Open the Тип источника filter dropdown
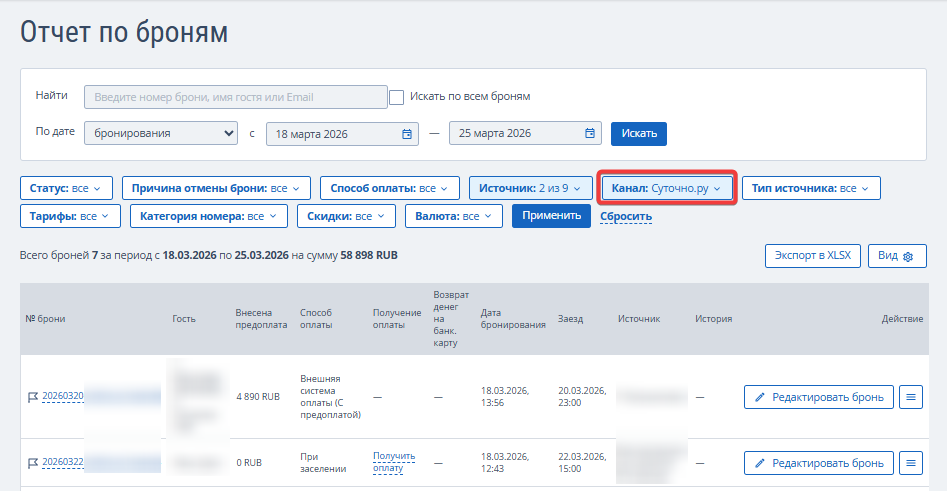Image resolution: width=947 pixels, height=491 pixels. pyautogui.click(x=811, y=188)
